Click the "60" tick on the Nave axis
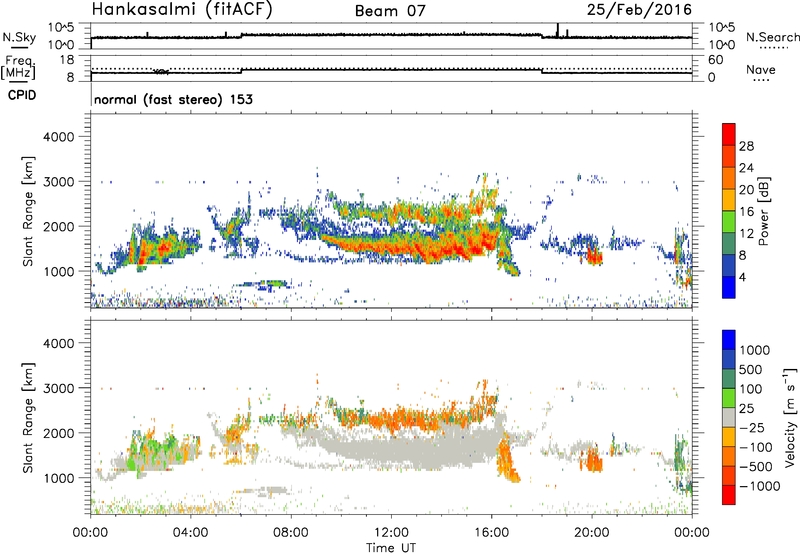Image resolution: width=800 pixels, height=554 pixels. pyautogui.click(x=715, y=60)
